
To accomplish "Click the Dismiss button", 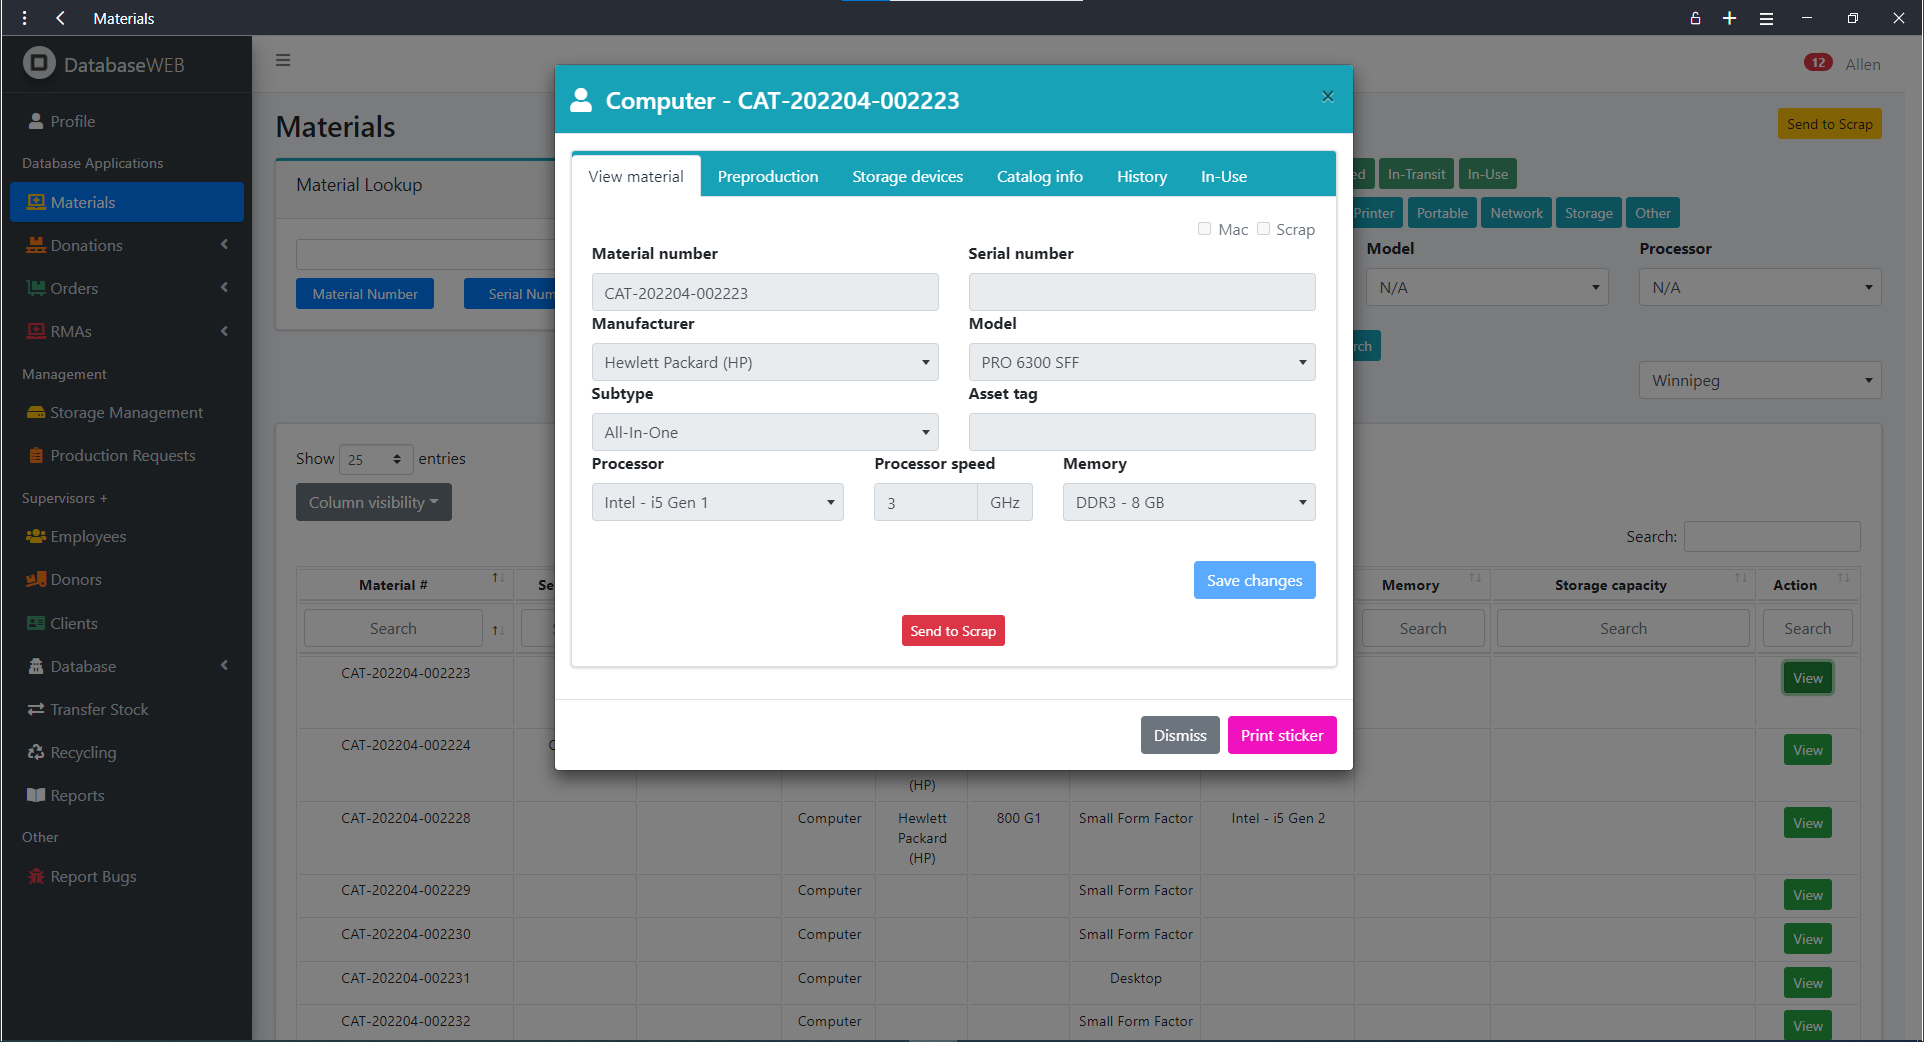I will (x=1180, y=735).
